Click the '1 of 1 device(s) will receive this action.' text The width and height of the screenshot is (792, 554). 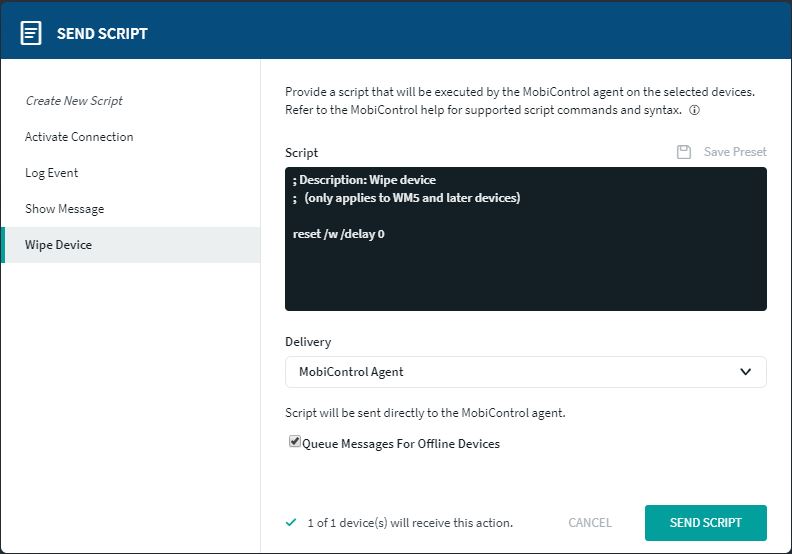point(410,523)
